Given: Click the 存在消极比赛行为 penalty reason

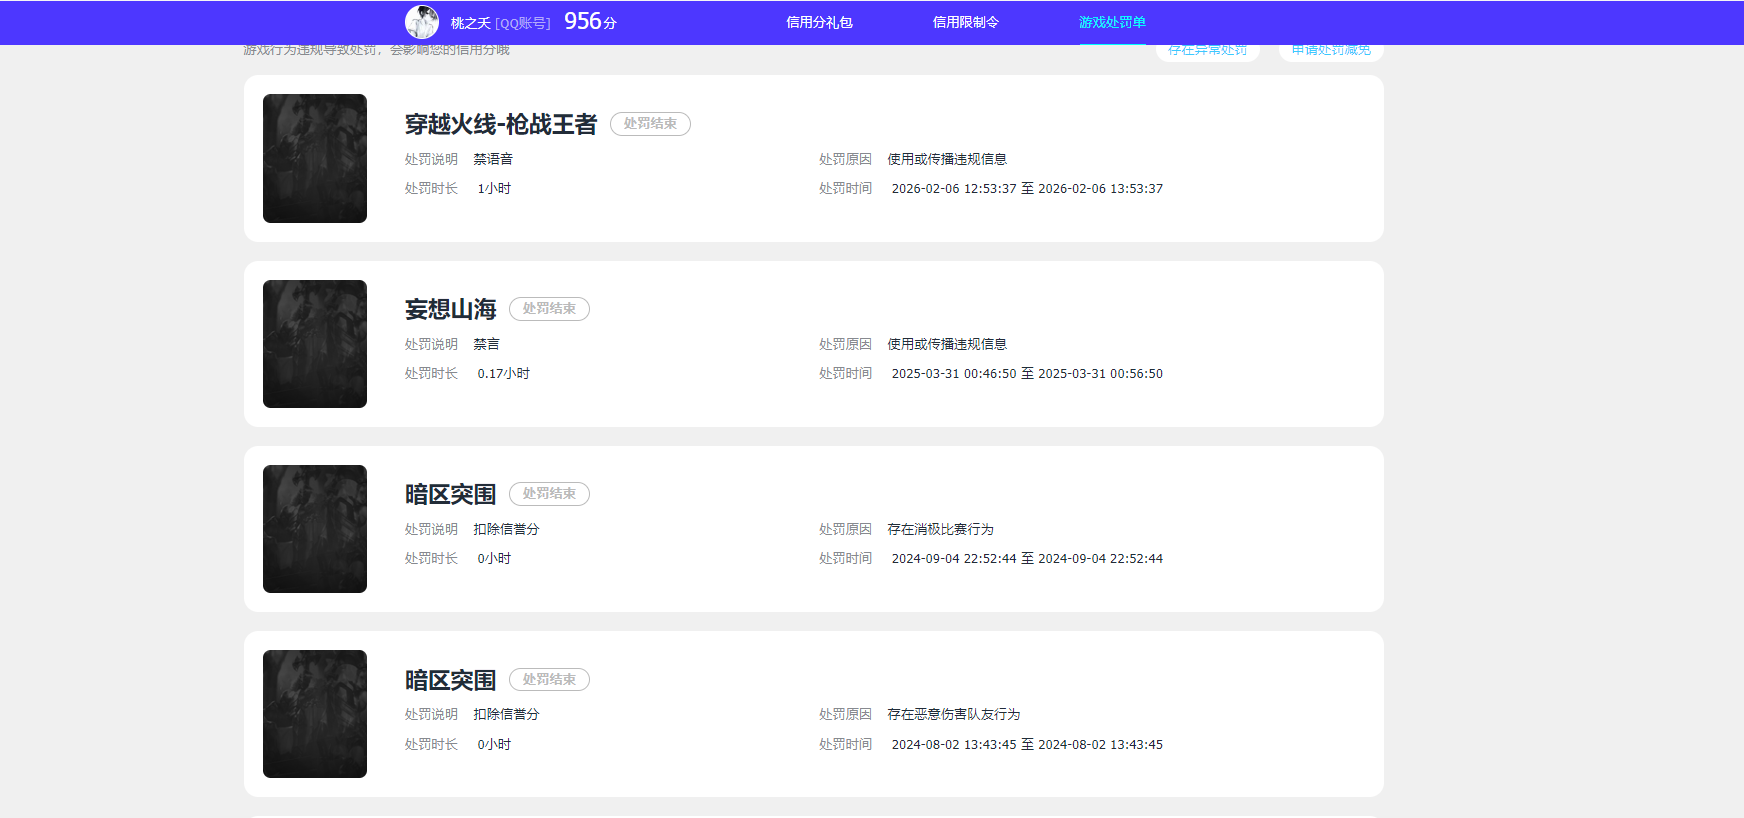Looking at the screenshot, I should coord(941,529).
